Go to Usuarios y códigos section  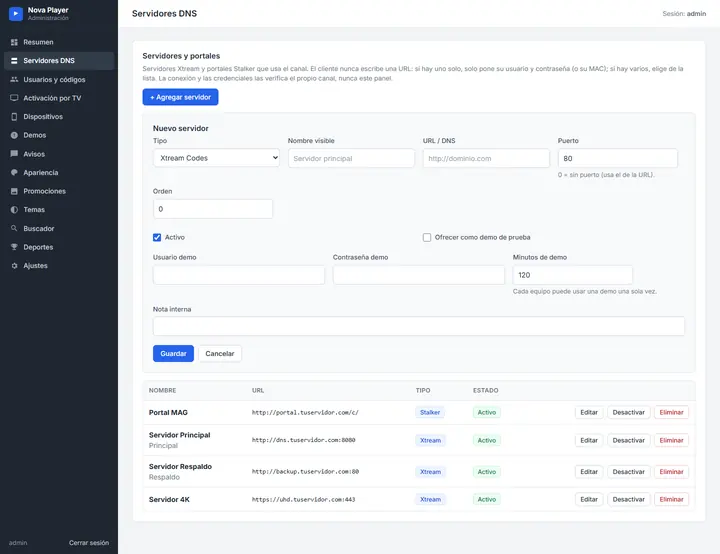[59, 79]
